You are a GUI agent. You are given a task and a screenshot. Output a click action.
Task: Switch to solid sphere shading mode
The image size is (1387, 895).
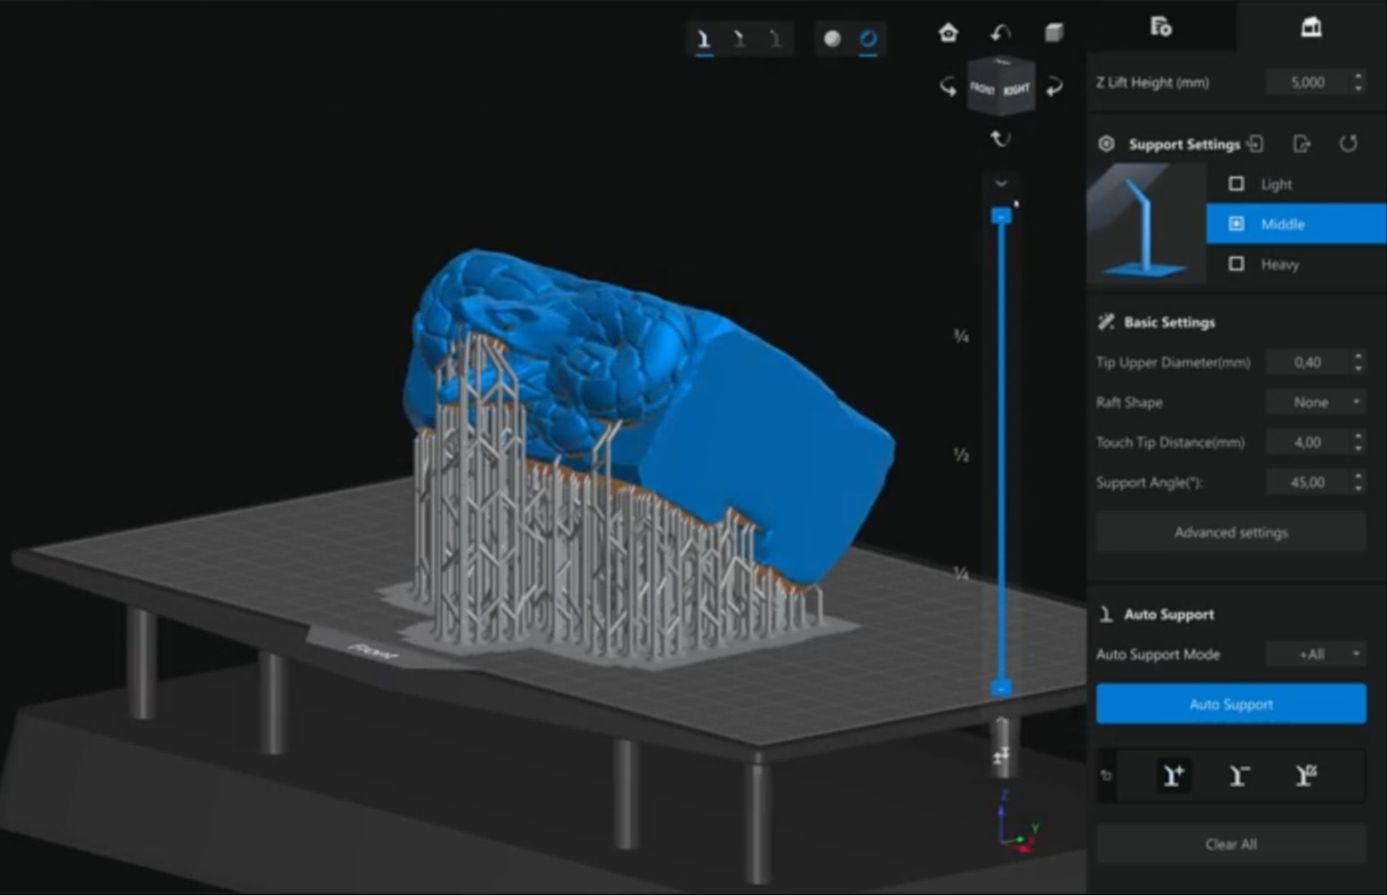tap(832, 39)
